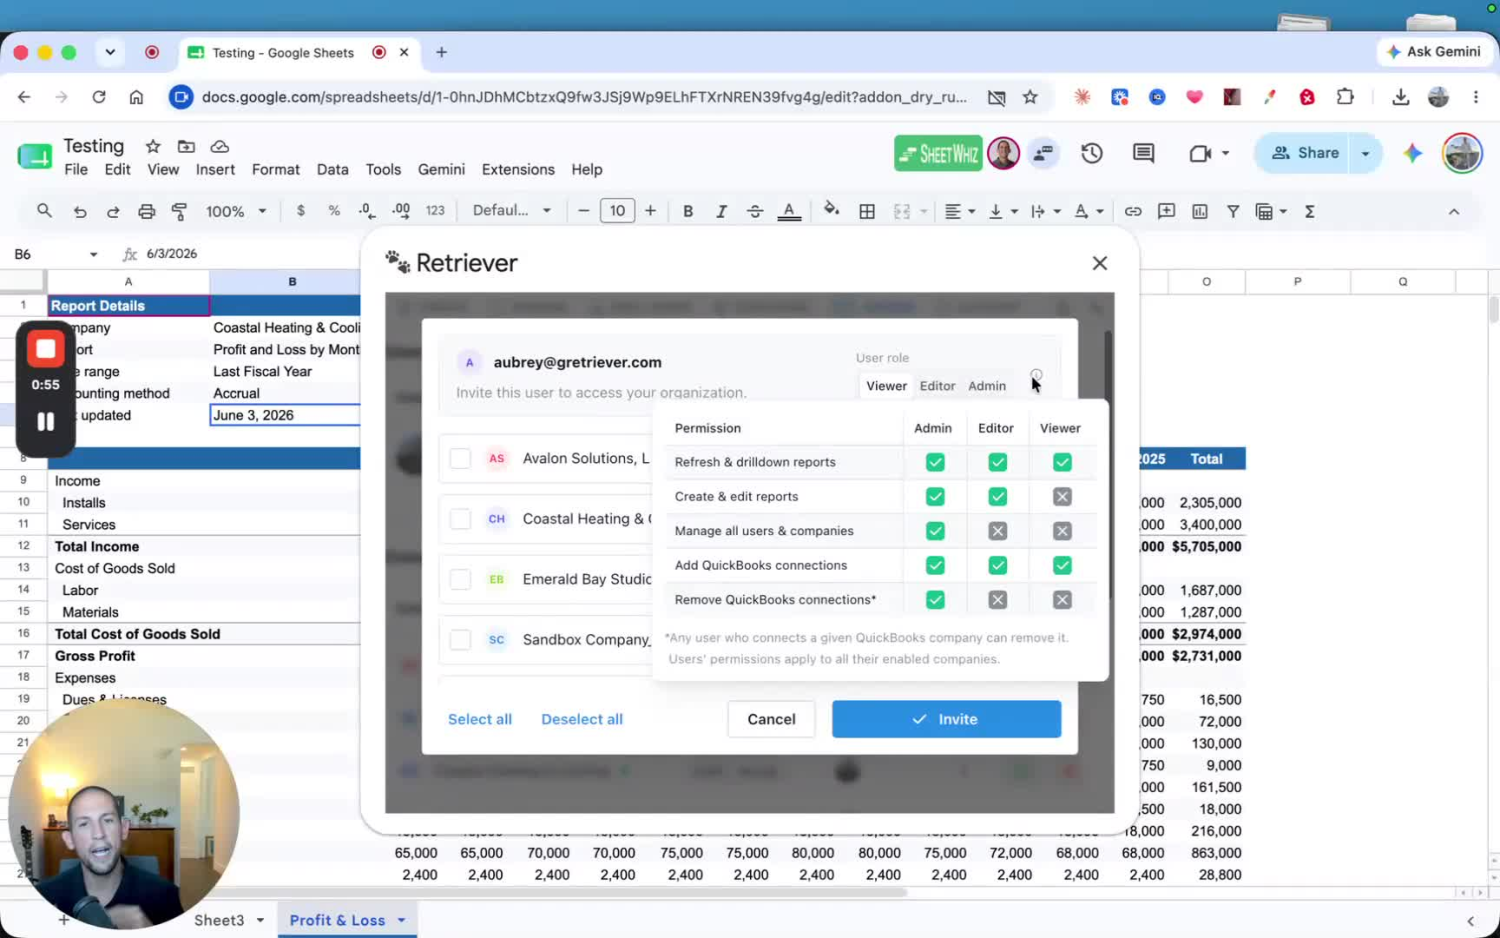1500x938 pixels.
Task: Open the Format menu
Action: point(276,170)
